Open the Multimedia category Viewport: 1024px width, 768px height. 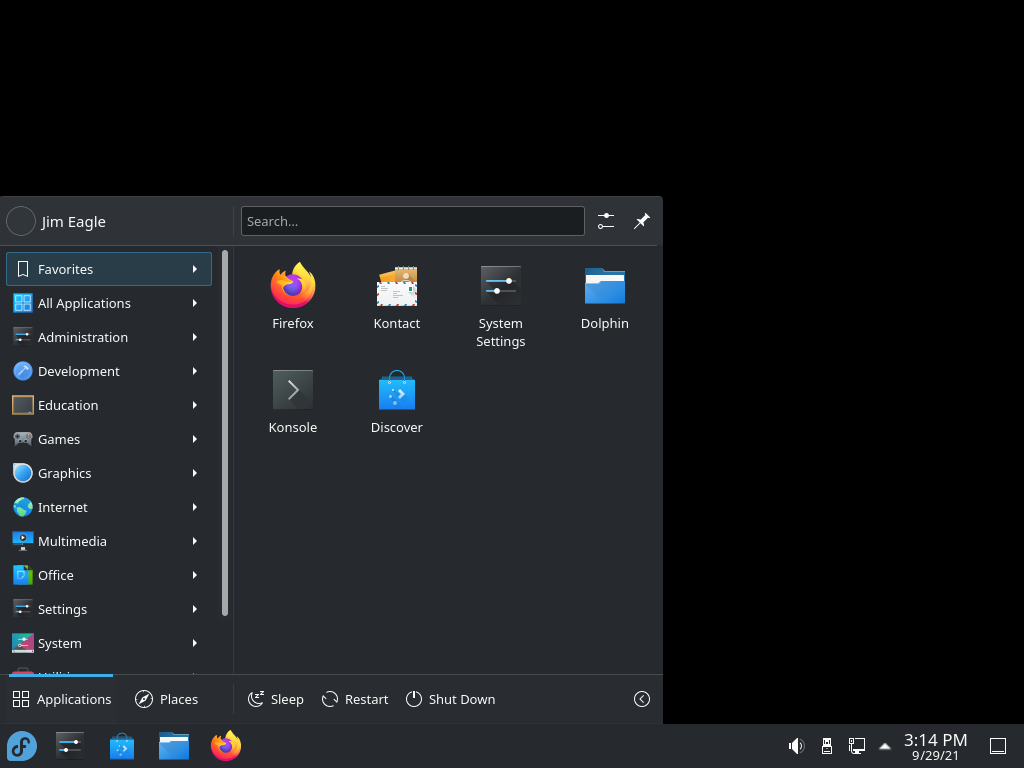(x=109, y=541)
